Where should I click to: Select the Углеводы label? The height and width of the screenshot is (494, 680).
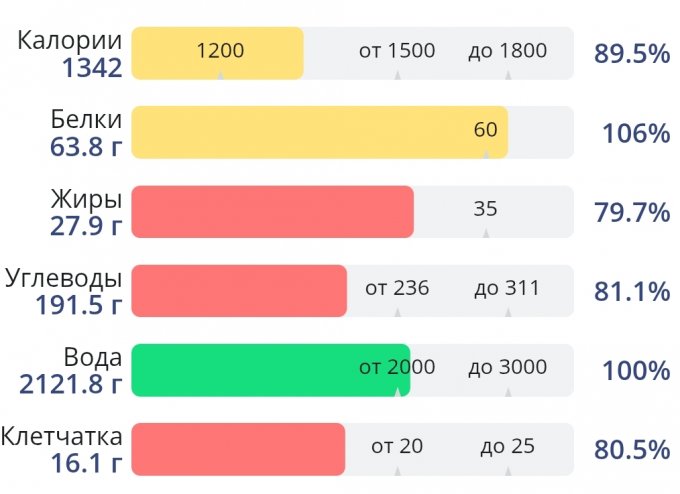[x=65, y=278]
